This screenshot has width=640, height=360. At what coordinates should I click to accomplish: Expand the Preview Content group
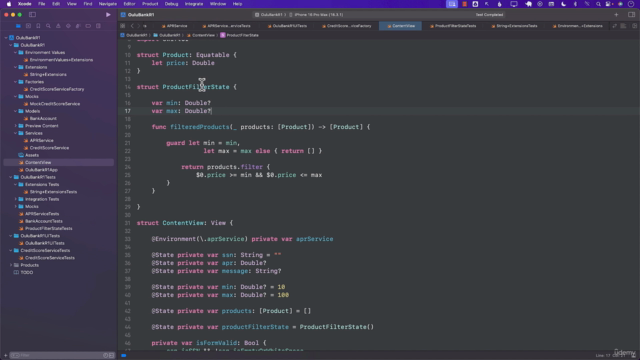point(16,126)
